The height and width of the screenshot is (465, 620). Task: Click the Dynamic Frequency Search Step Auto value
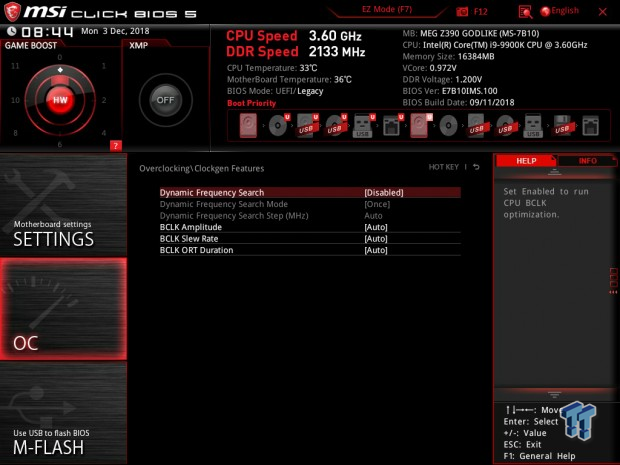pos(373,215)
